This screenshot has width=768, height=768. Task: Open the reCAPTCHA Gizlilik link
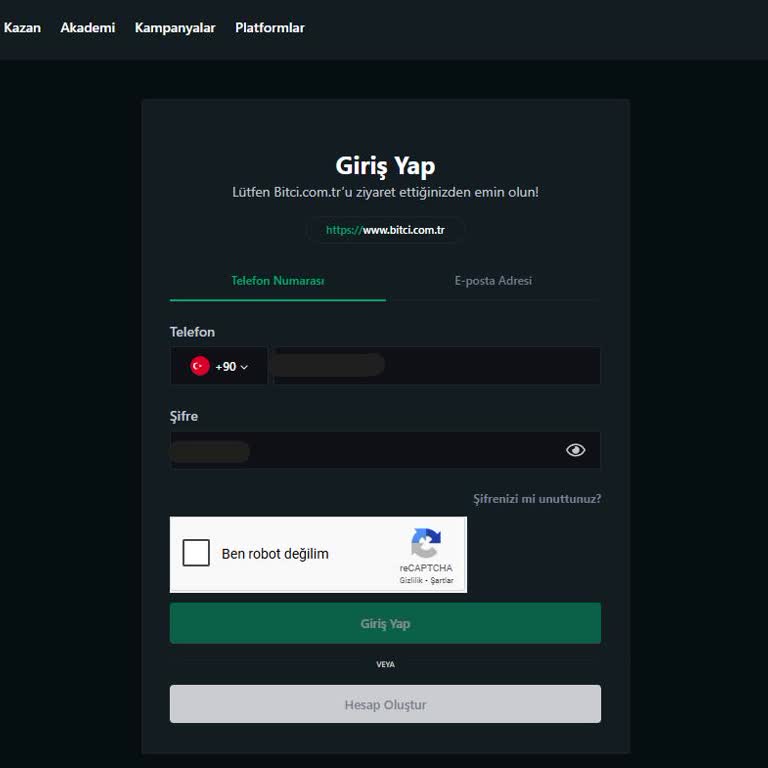click(x=410, y=580)
